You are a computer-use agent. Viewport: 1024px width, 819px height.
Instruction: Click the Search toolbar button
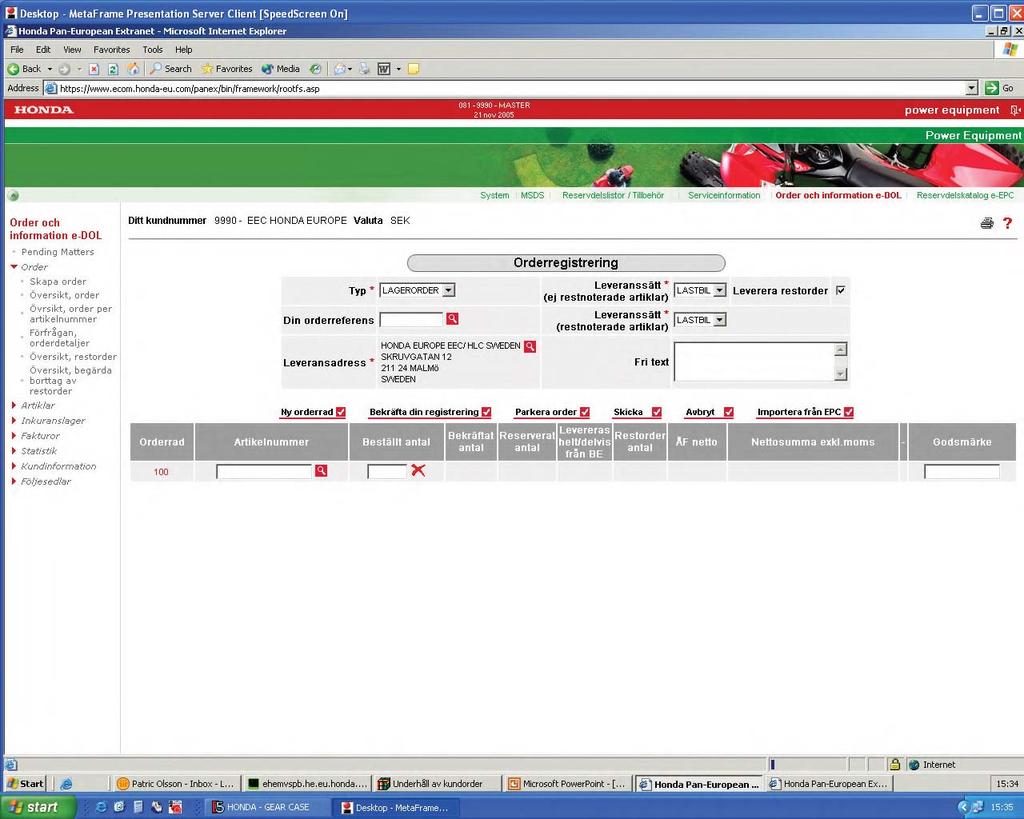170,69
